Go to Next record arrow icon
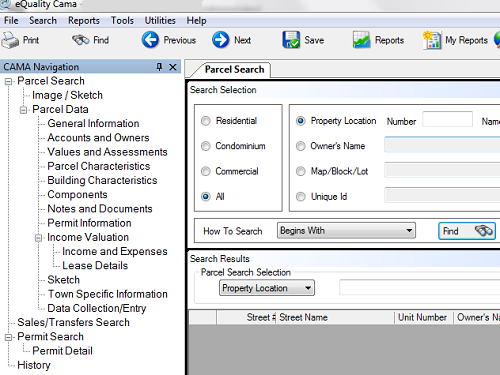Screen dimensions: 500x375 220,40
